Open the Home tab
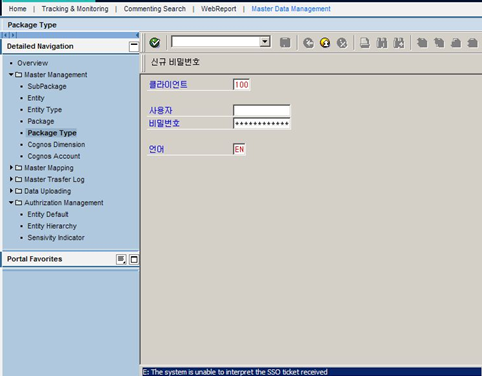482x376 pixels. [17, 9]
